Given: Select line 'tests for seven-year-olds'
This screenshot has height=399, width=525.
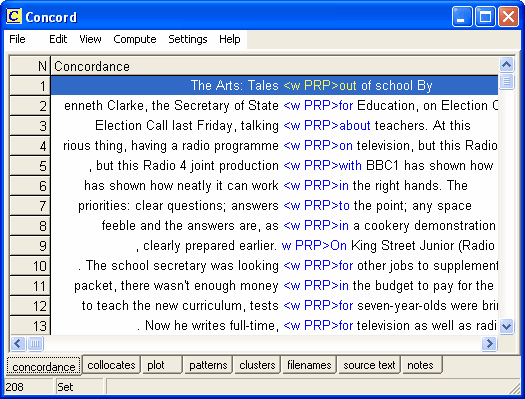Looking at the screenshot, I should [274, 306].
